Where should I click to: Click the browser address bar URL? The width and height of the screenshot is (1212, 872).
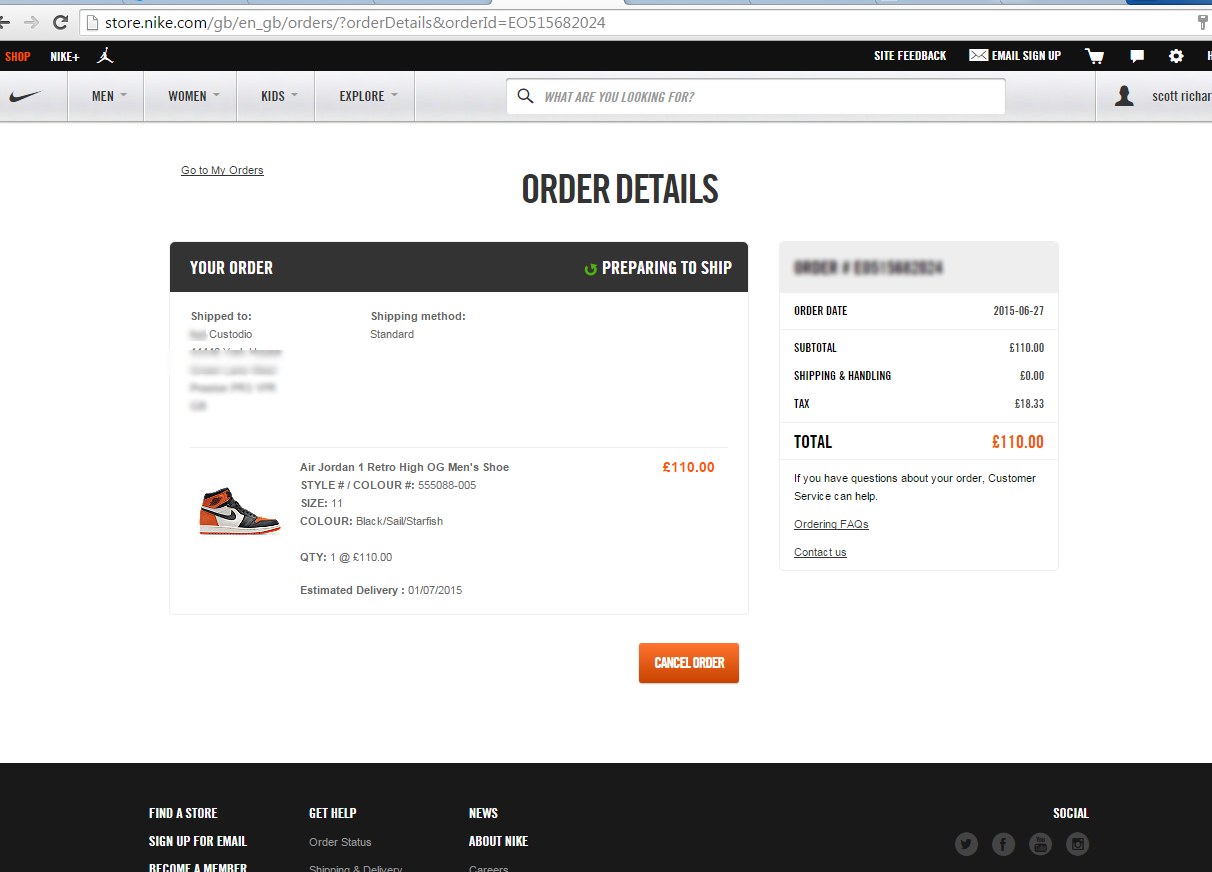(355, 22)
